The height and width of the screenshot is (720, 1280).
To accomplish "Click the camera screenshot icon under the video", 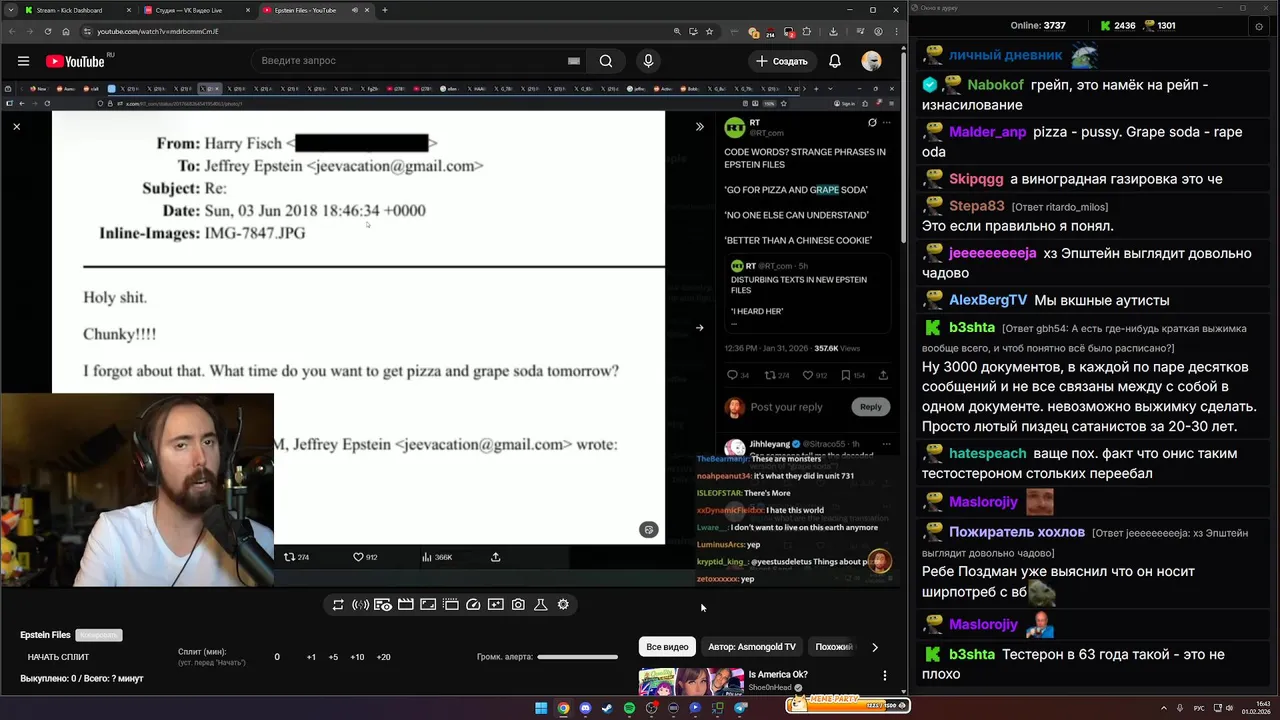I will click(x=518, y=604).
